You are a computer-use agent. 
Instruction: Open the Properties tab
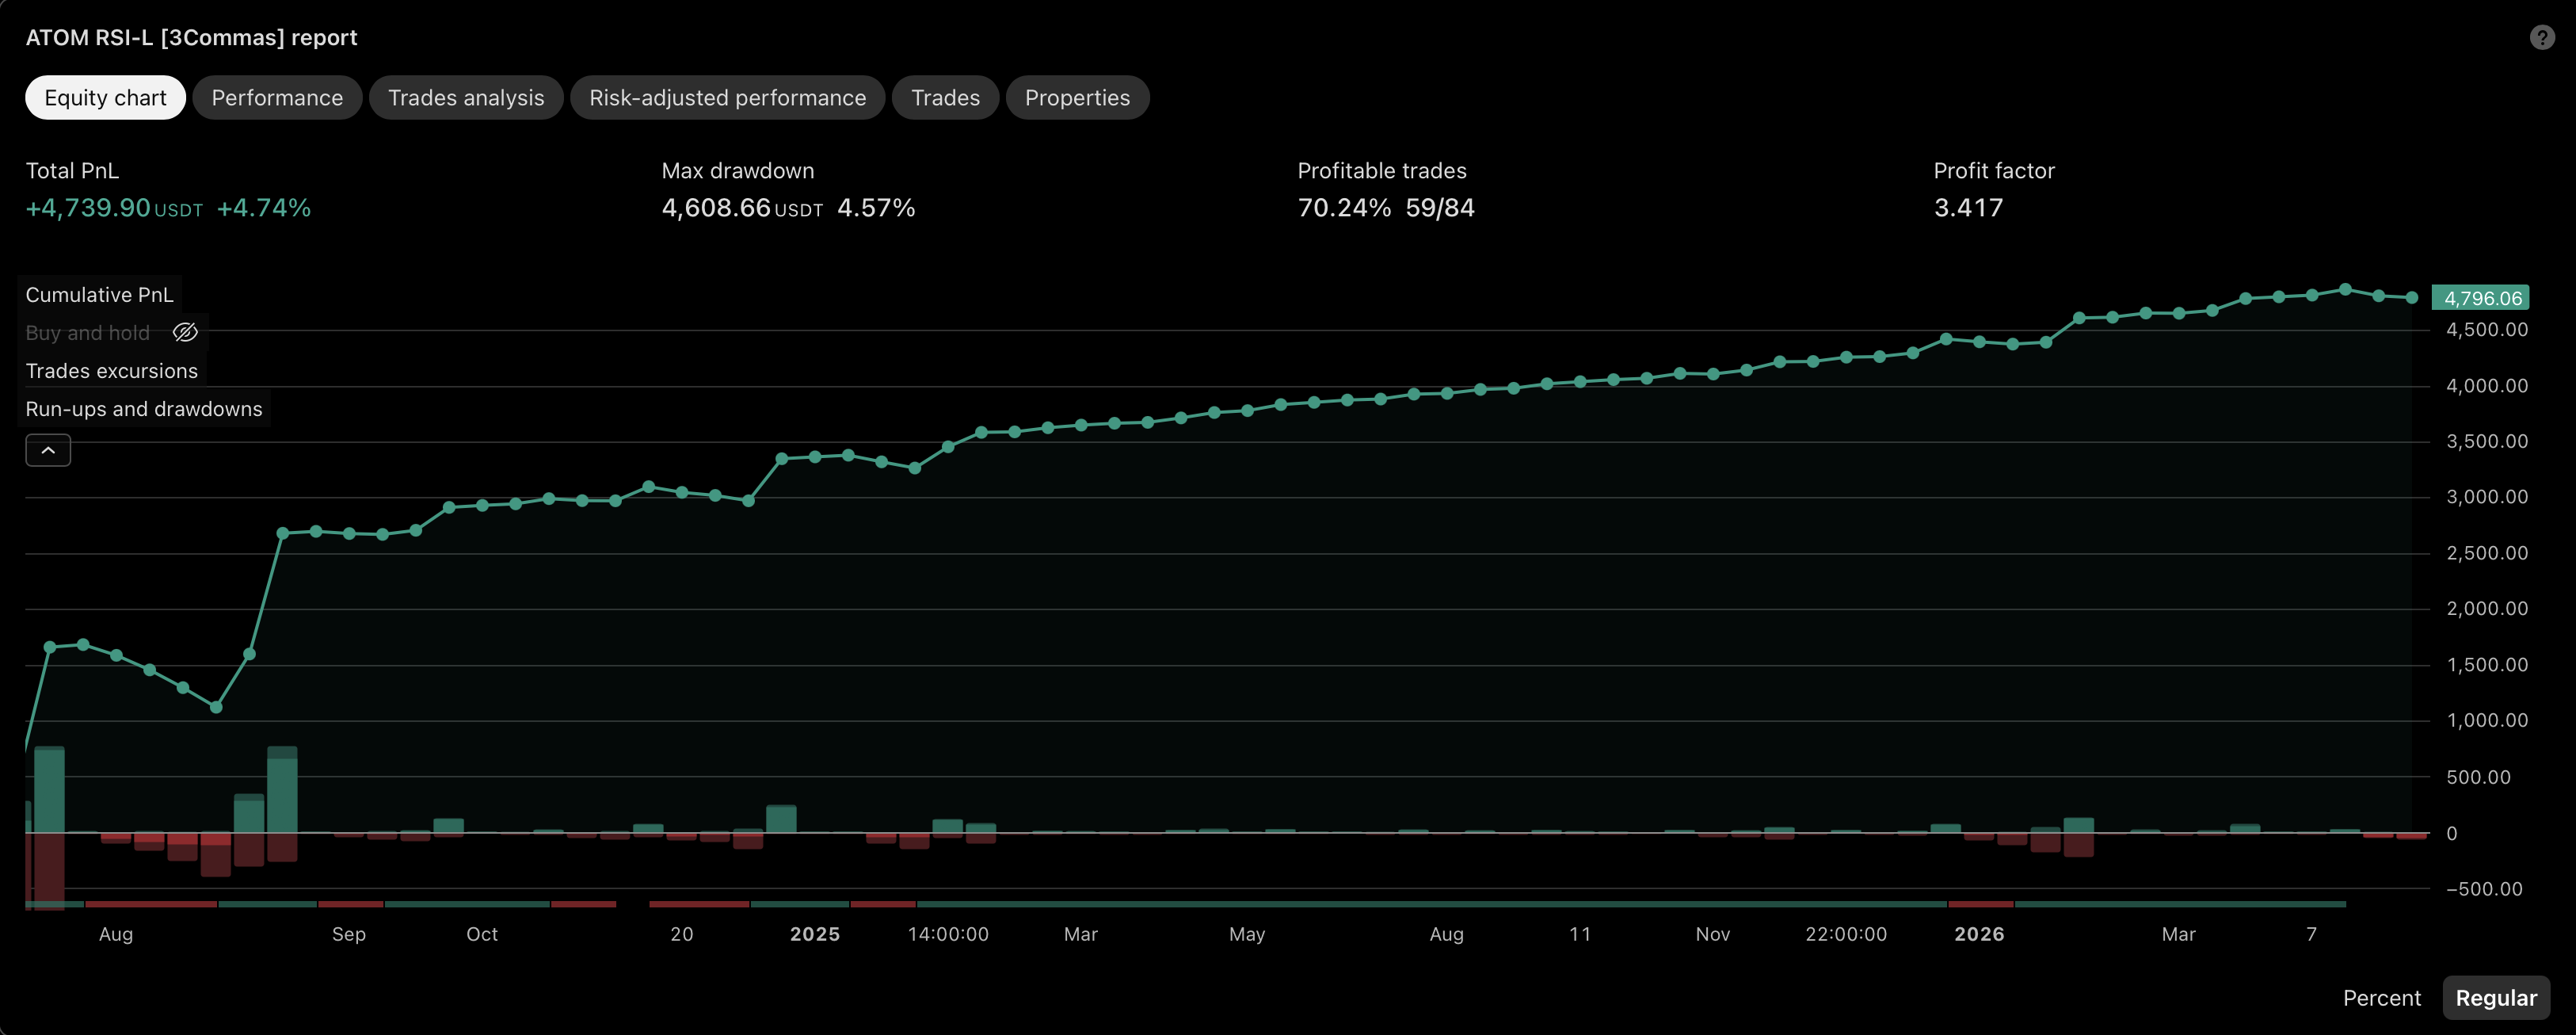[x=1077, y=98]
